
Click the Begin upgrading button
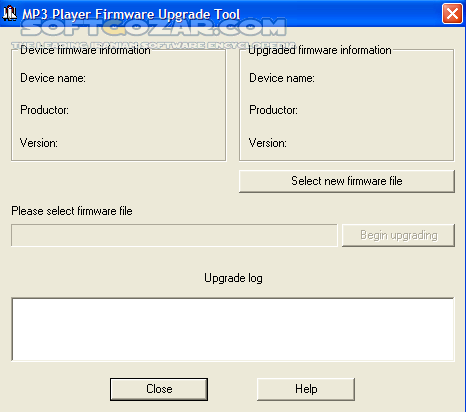(x=398, y=235)
